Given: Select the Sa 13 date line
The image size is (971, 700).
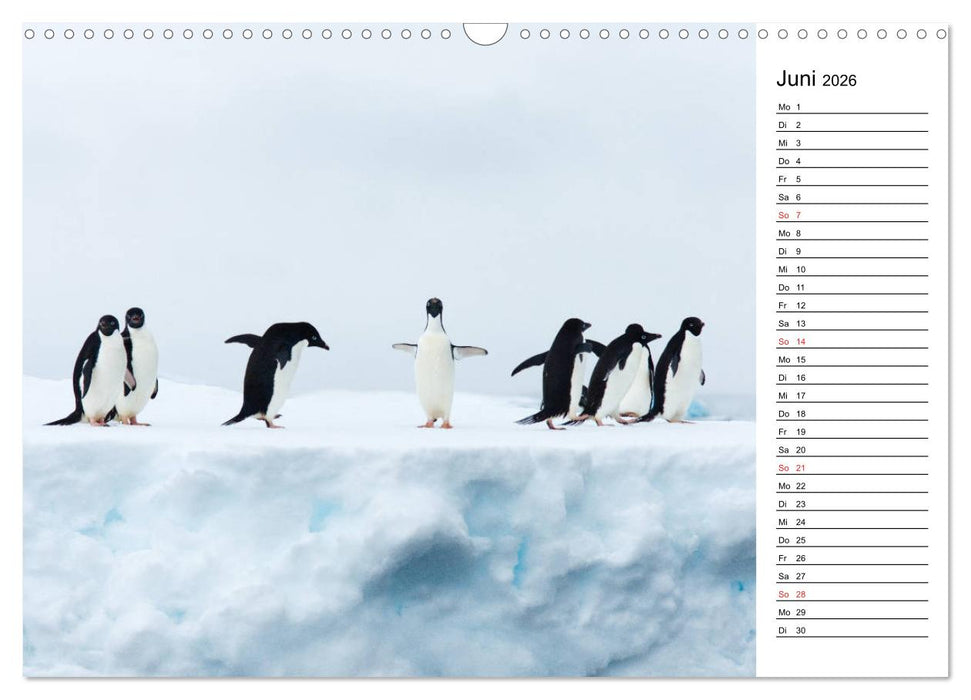Looking at the screenshot, I should [852, 323].
